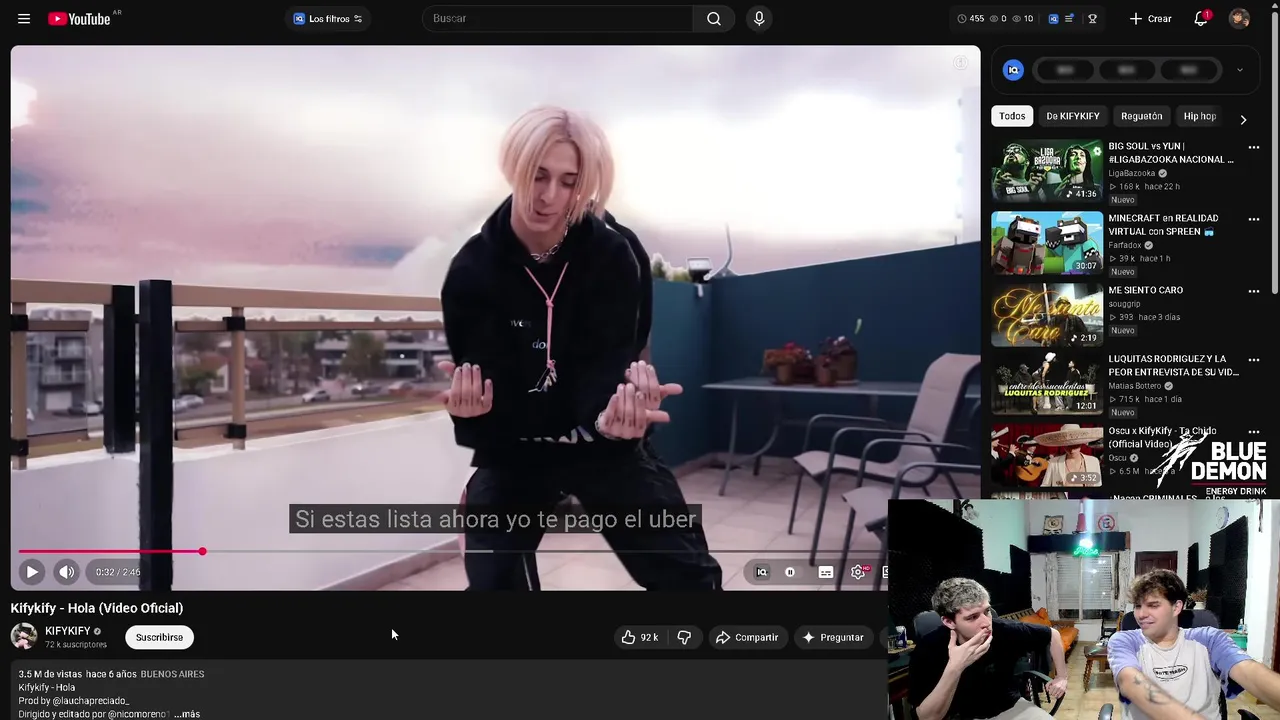This screenshot has width=1280, height=720.
Task: Dislike the video
Action: [x=684, y=637]
